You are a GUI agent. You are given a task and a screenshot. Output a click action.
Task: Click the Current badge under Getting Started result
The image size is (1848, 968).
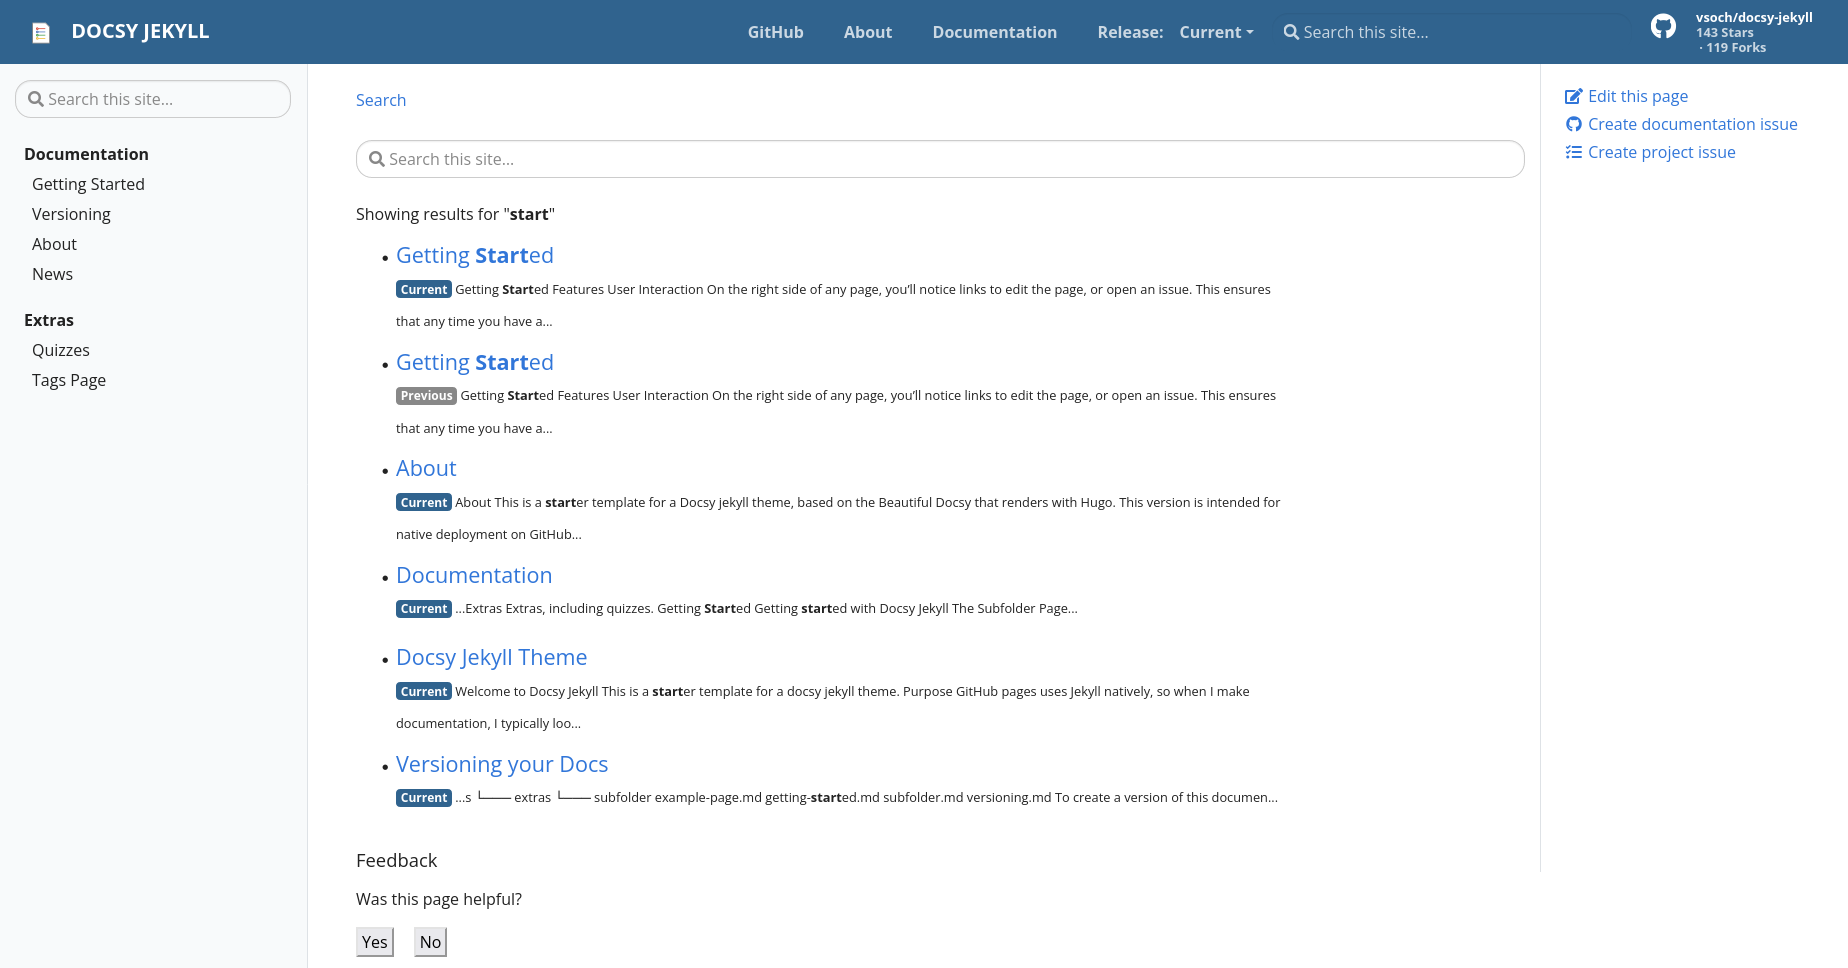pos(423,289)
